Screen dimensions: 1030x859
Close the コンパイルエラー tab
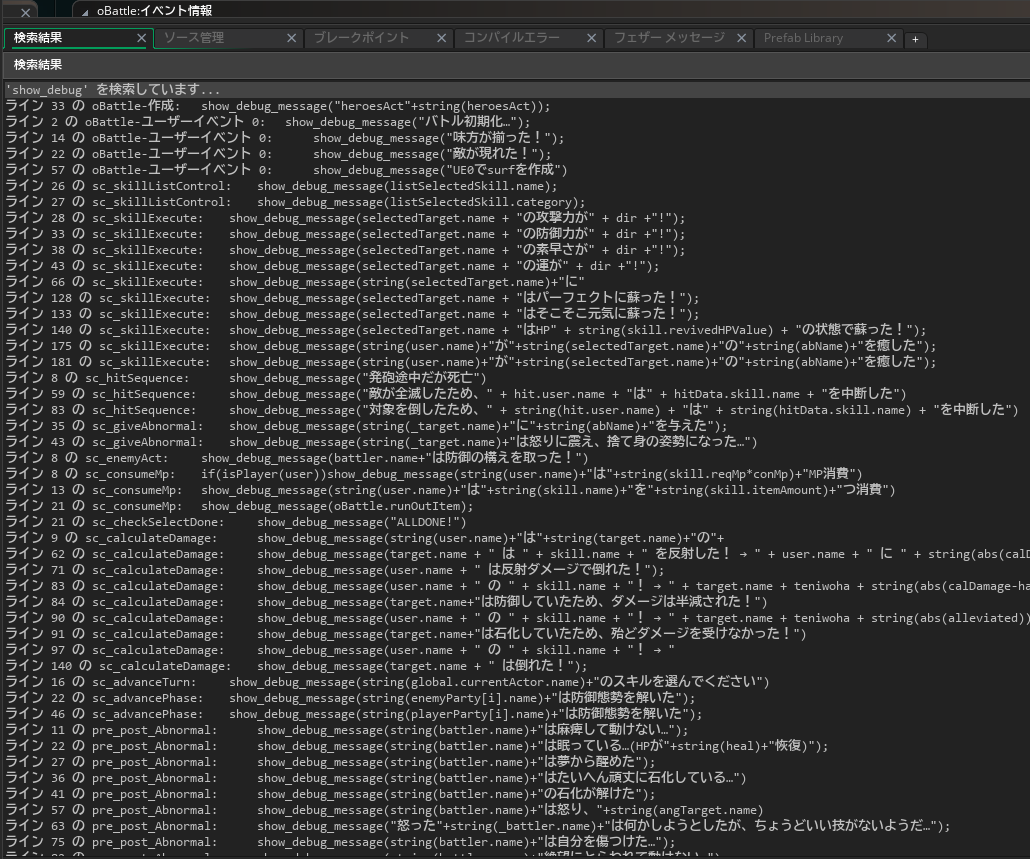591,38
